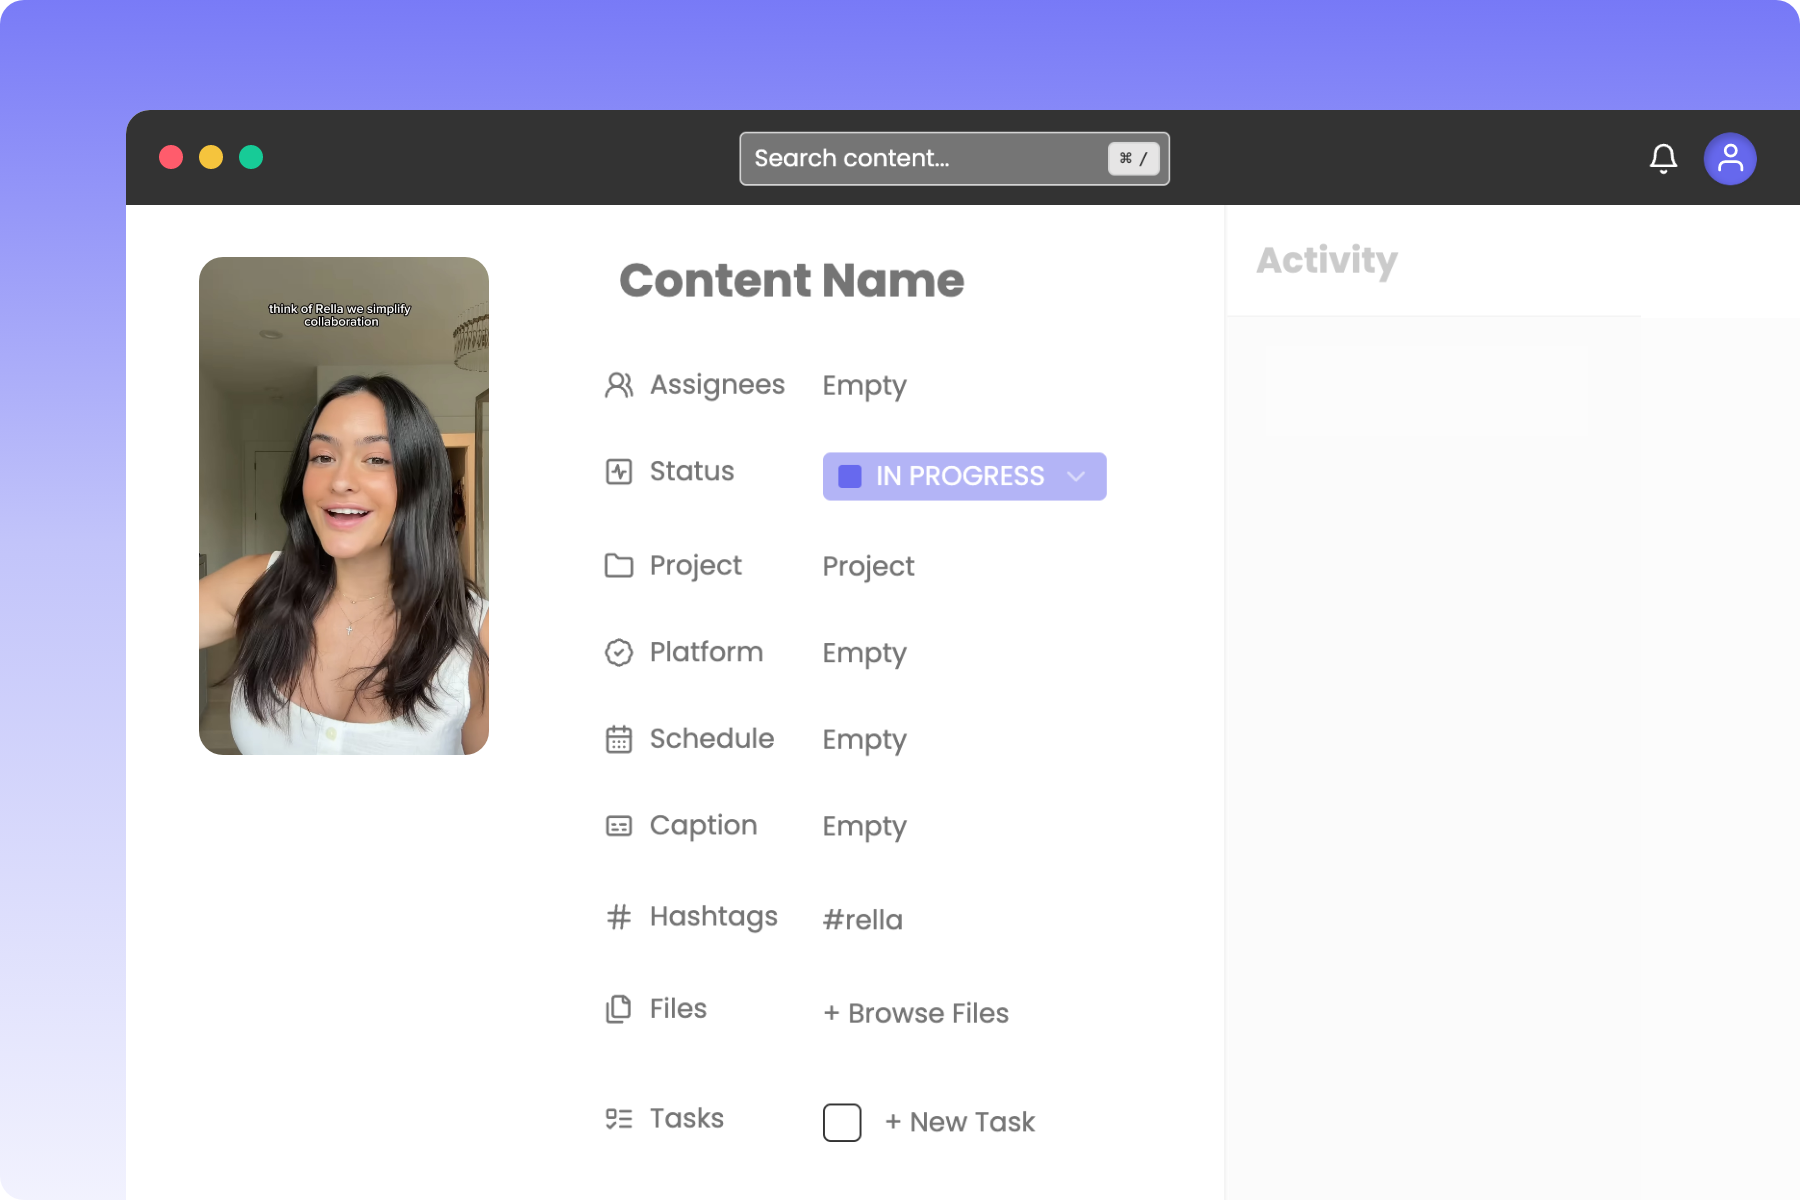Open the IN PROGRESS status dropdown
This screenshot has width=1800, height=1200.
[x=964, y=476]
